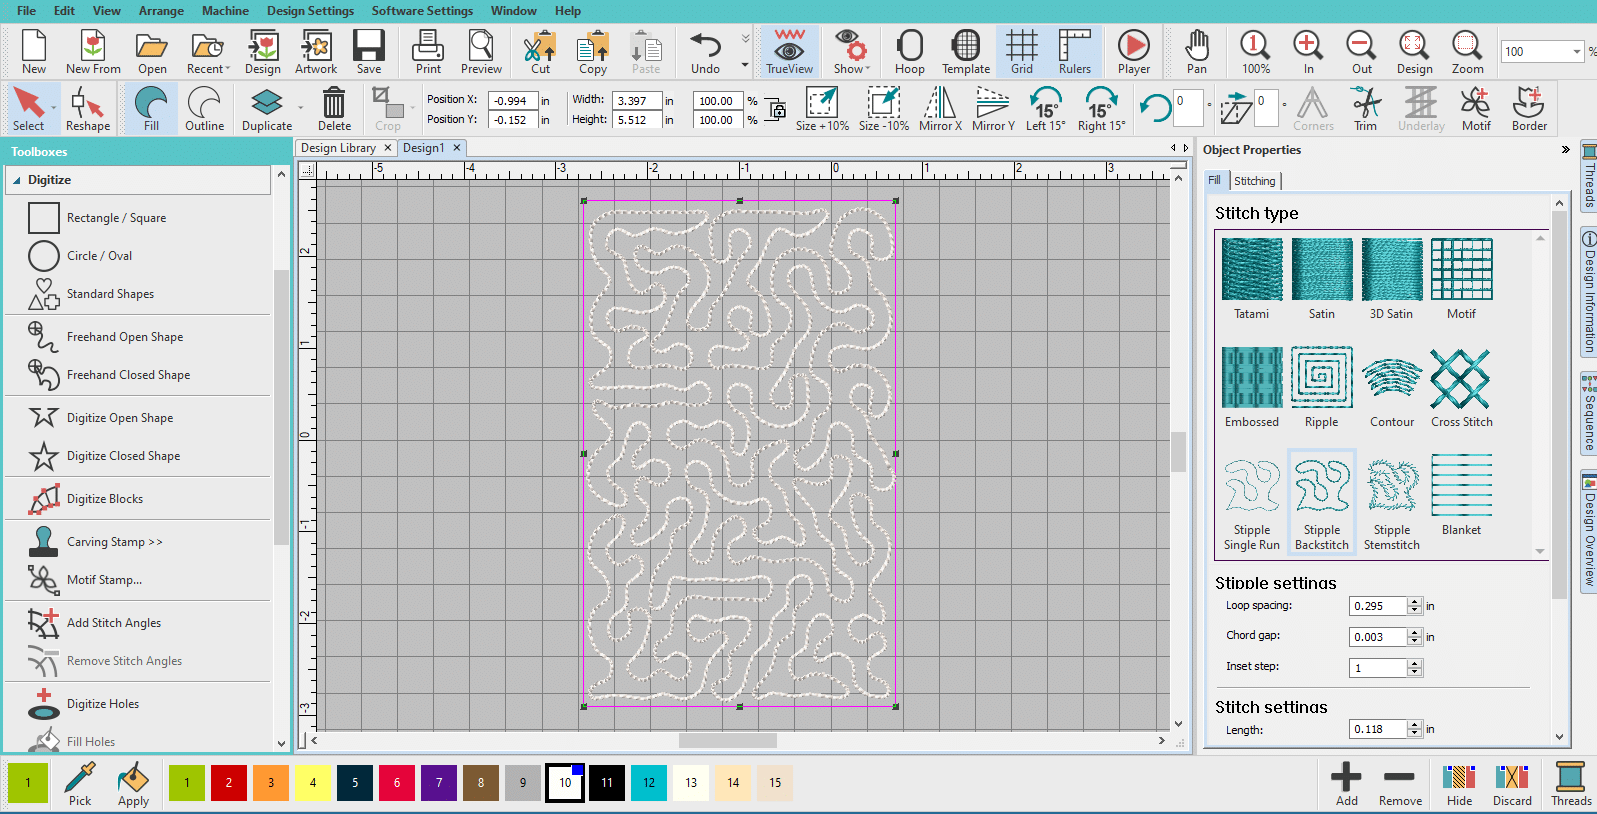Click Mirror Y icon
This screenshot has width=1597, height=814.
tap(993, 108)
